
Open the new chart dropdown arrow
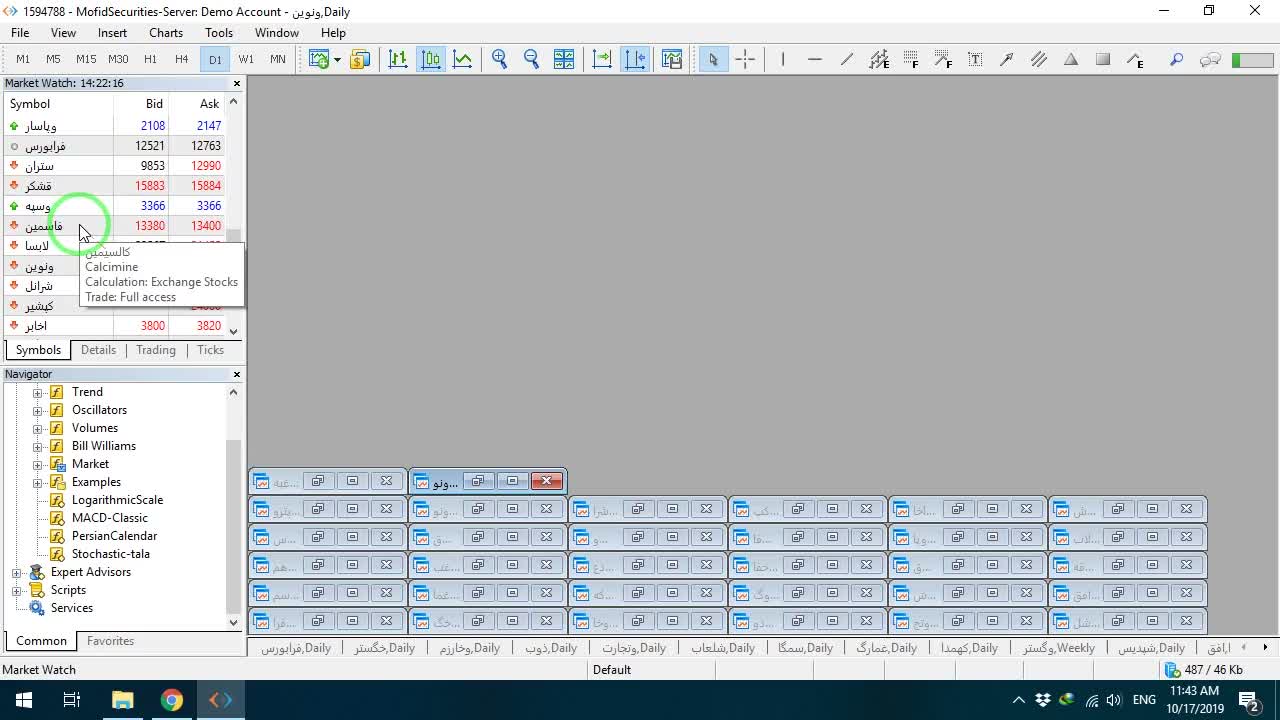coord(337,60)
